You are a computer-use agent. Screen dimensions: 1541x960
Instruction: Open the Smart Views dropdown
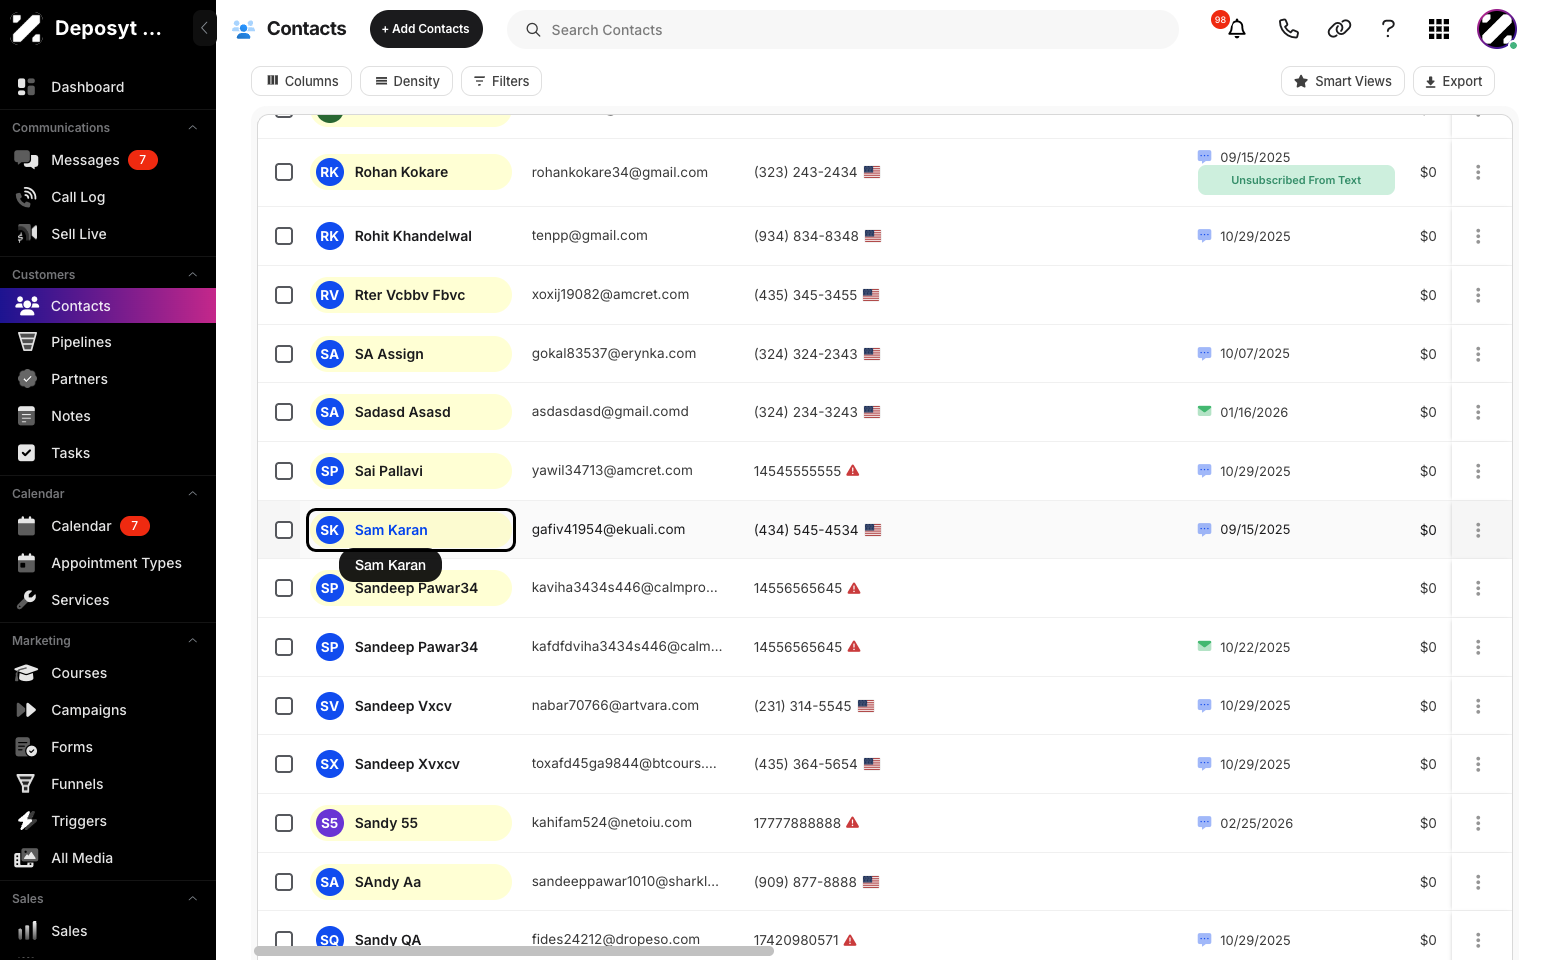pyautogui.click(x=1342, y=81)
